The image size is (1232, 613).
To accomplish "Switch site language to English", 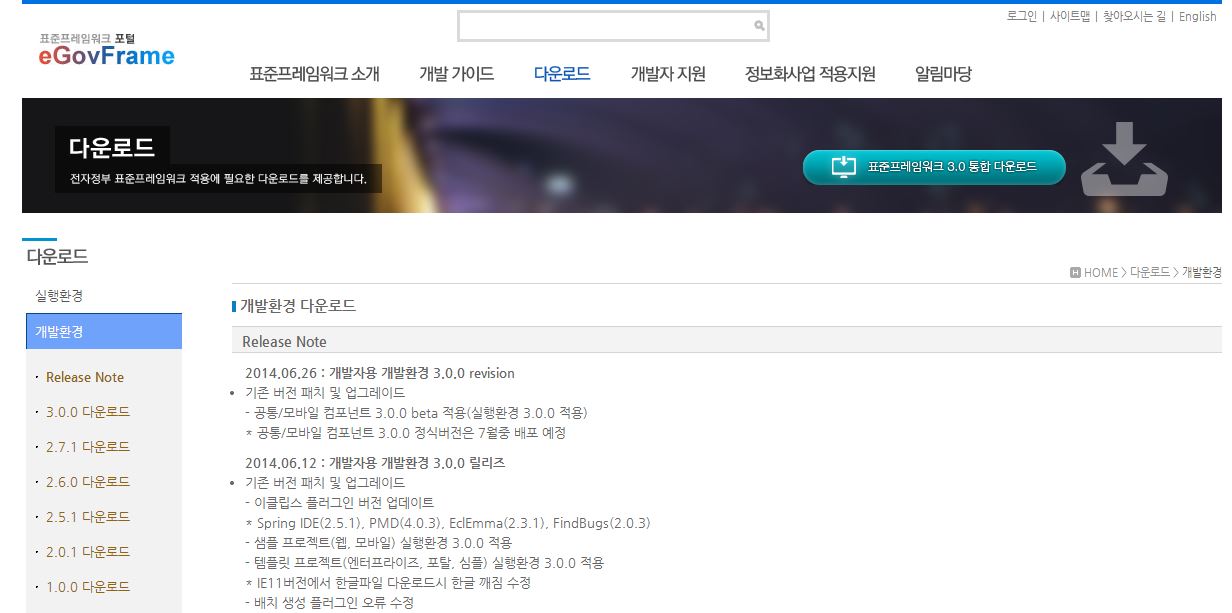I will click(x=1197, y=16).
